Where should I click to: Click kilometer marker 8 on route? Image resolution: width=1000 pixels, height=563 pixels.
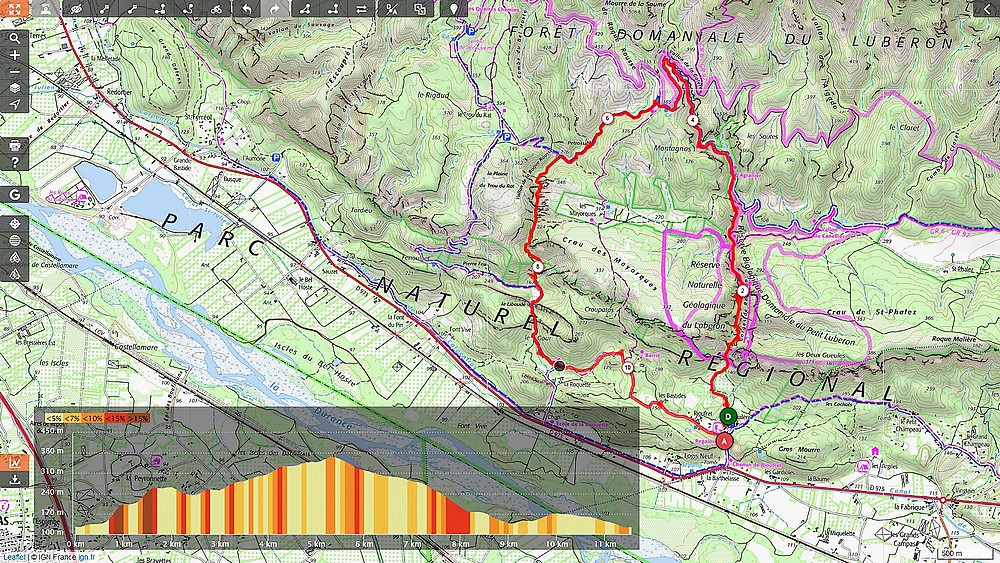click(538, 267)
